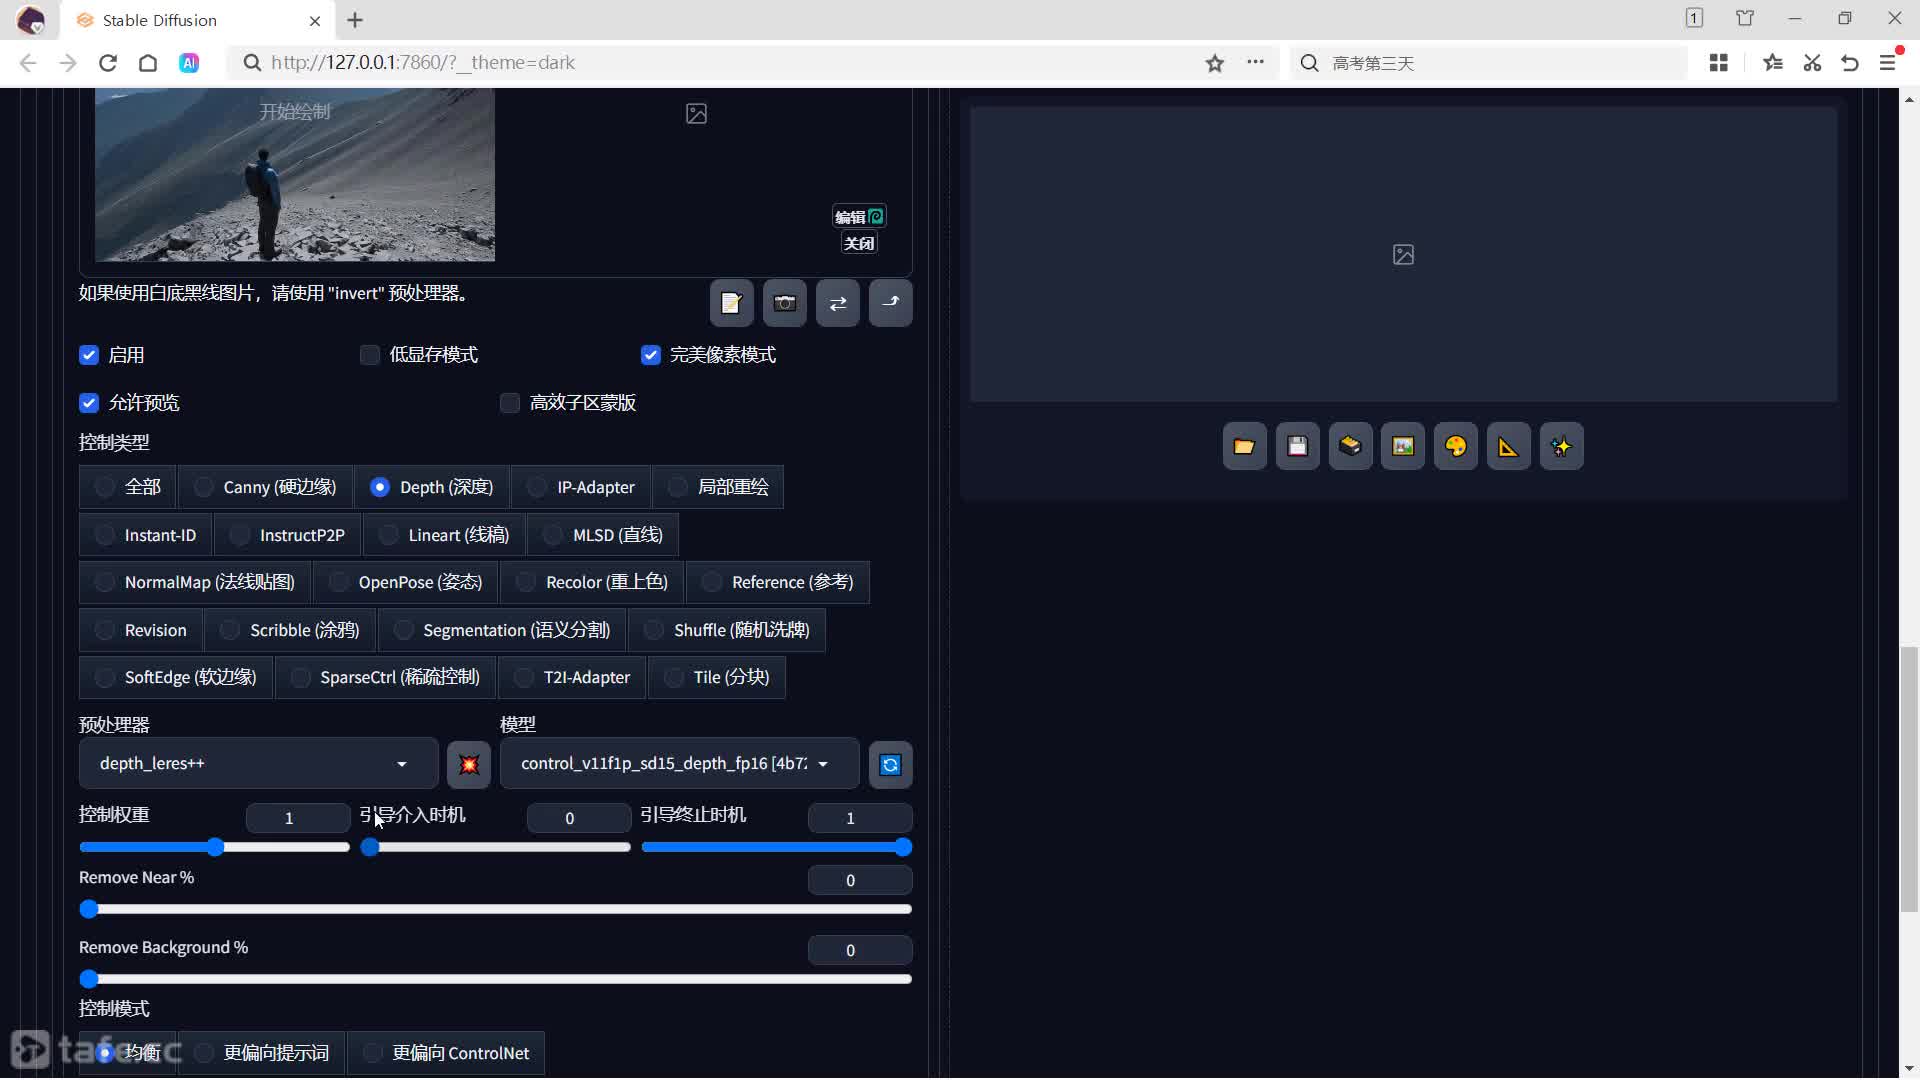Viewport: 1920px width, 1080px height.
Task: Enable 完美像素模式 (Perfect Pixel Mode)
Action: click(650, 353)
